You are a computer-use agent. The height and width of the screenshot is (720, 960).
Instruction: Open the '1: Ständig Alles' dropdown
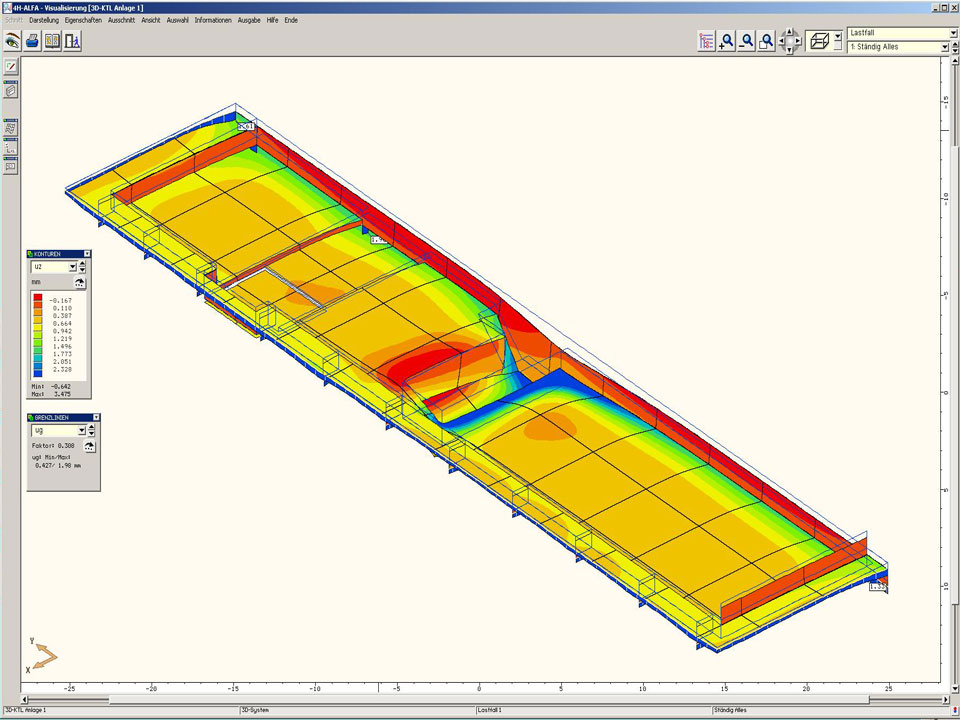pos(943,47)
